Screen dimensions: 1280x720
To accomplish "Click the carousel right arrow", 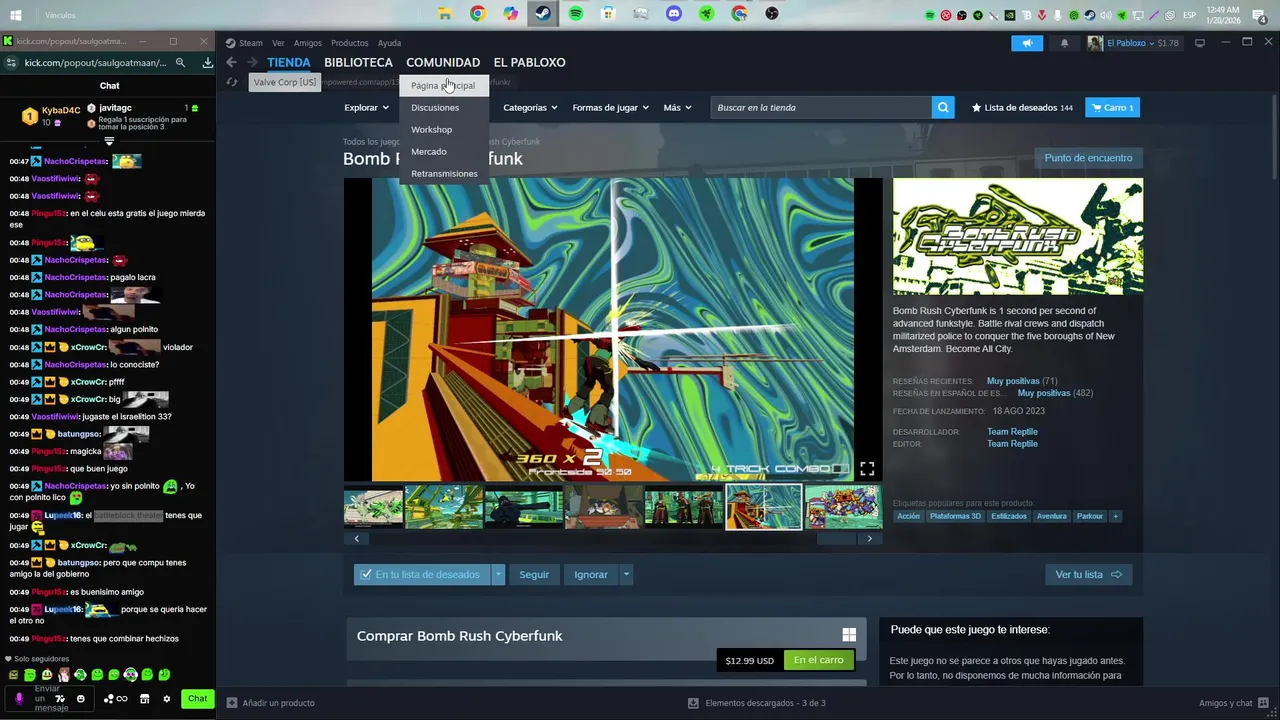I will click(x=869, y=538).
